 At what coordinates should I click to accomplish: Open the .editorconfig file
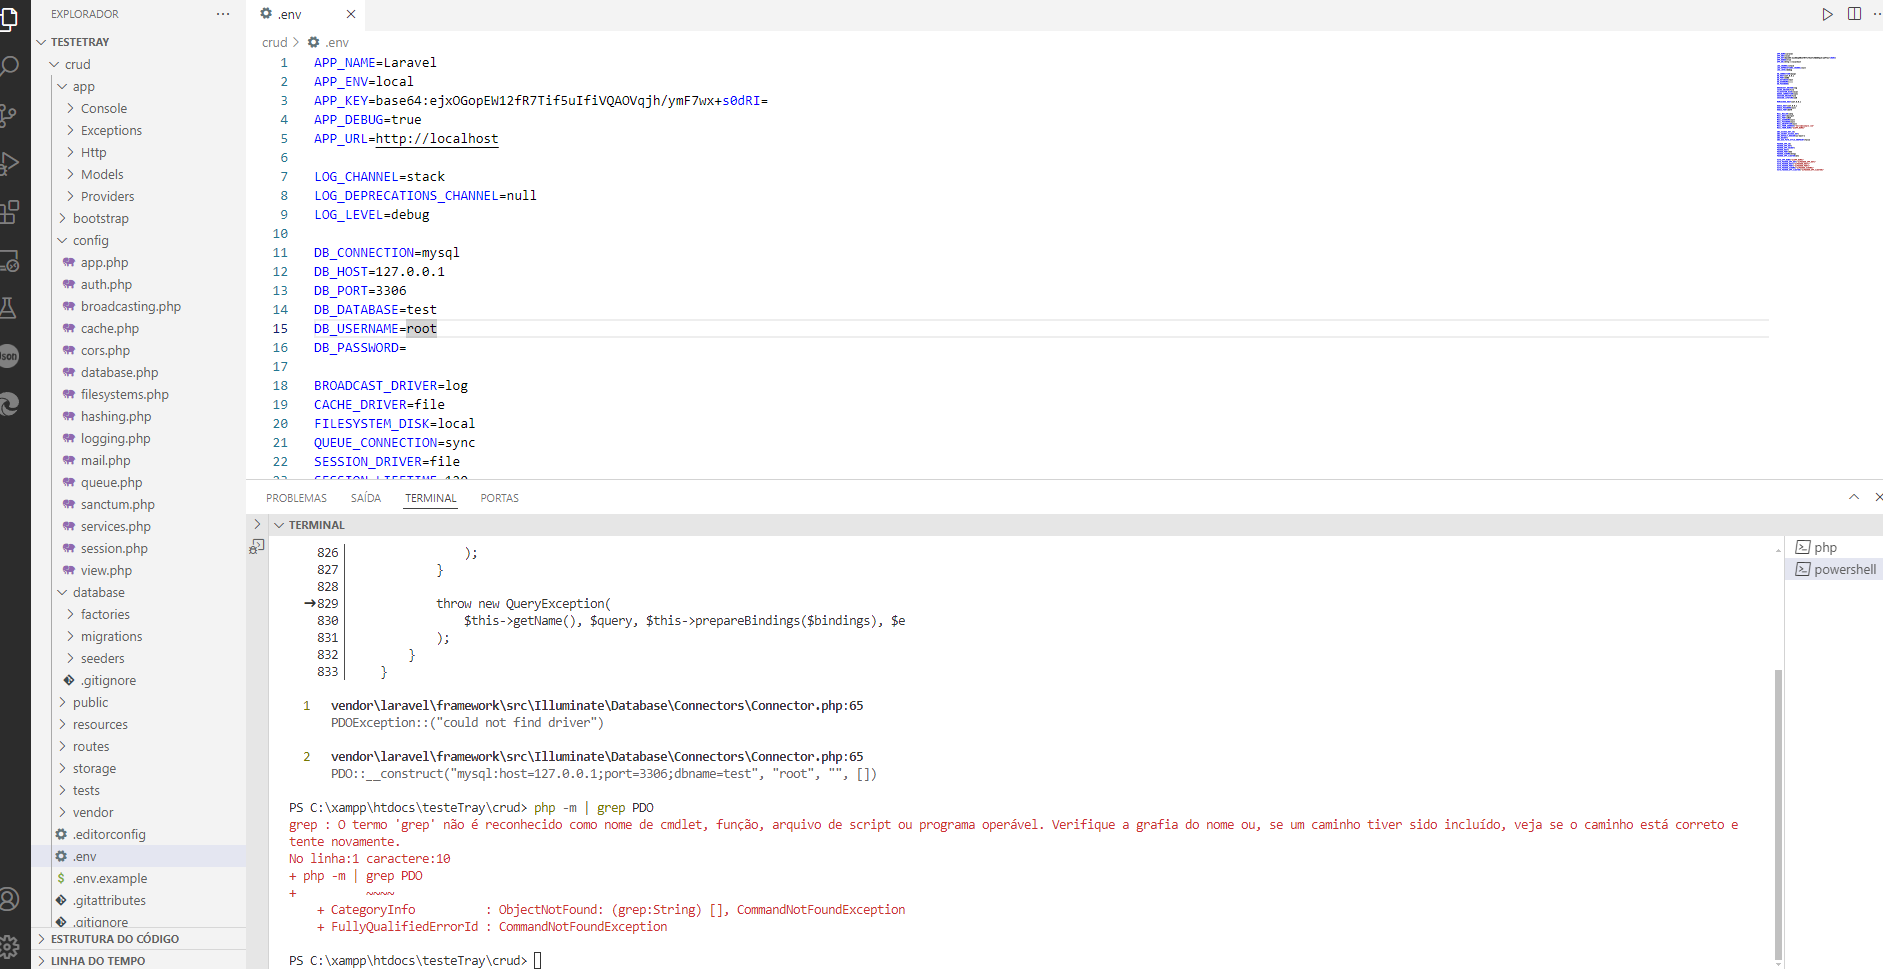[x=139, y=834]
